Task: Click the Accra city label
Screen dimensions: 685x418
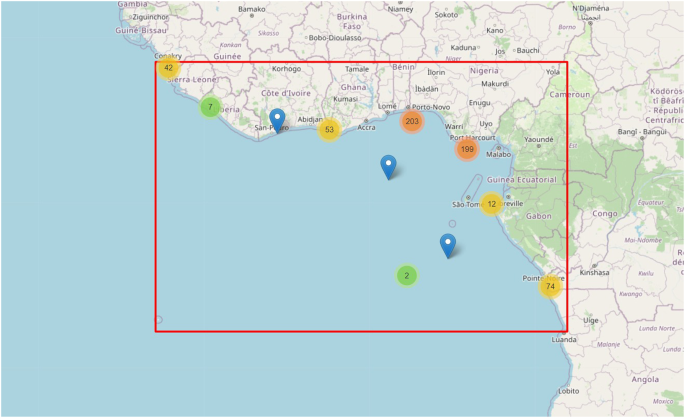Action: [367, 128]
